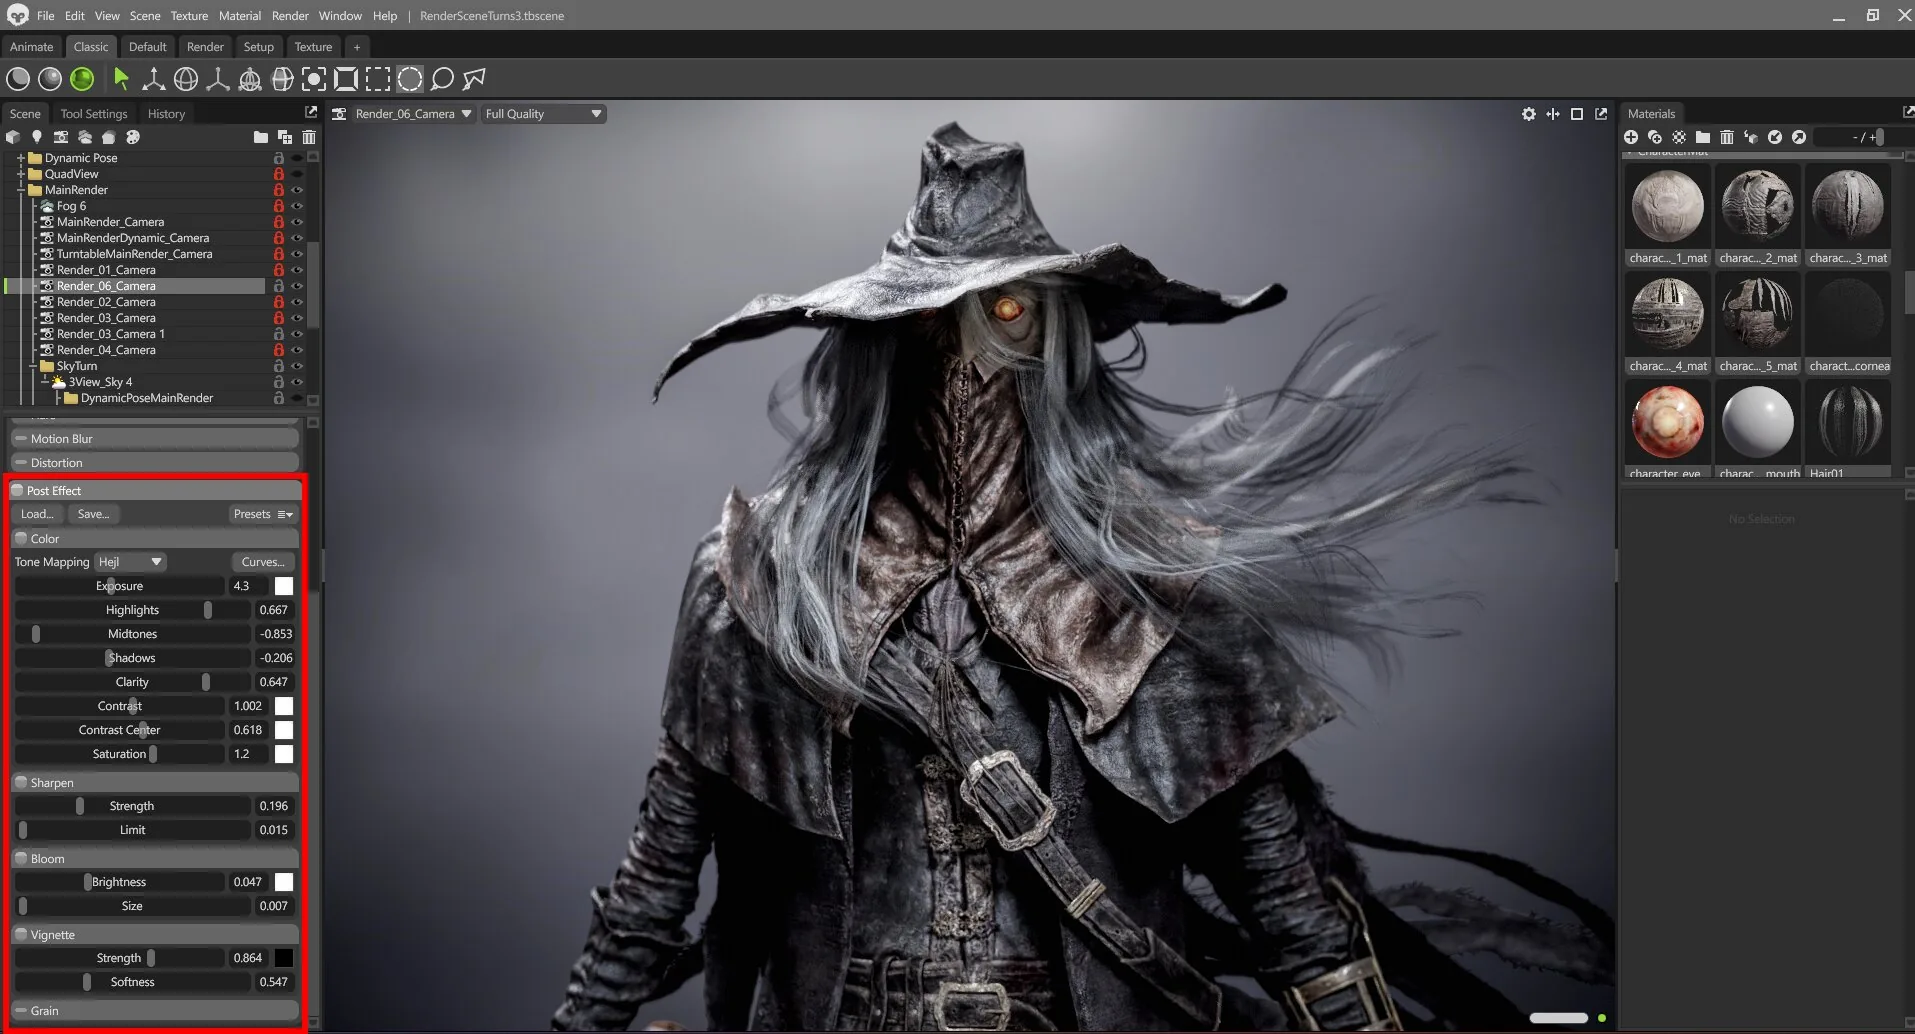The height and width of the screenshot is (1034, 1915).
Task: Click the checkered sphere icon in Materials toolbar
Action: 1679,137
